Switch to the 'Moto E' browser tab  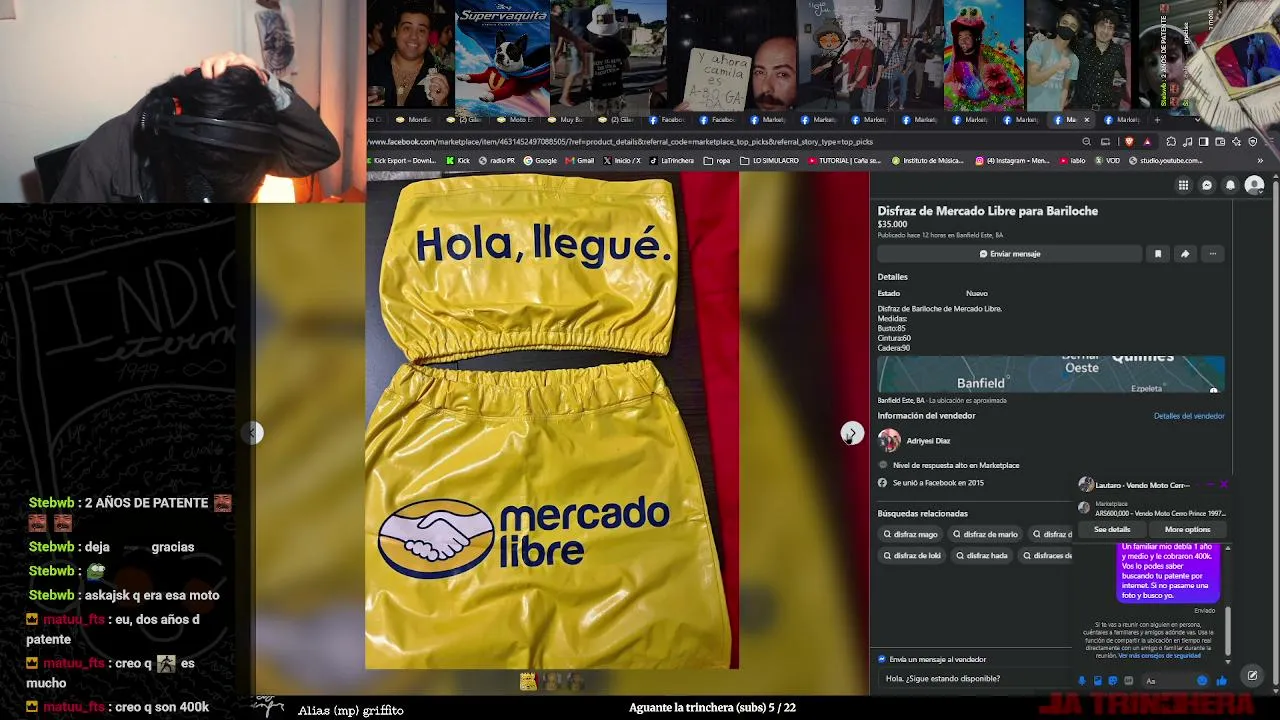pyautogui.click(x=514, y=120)
